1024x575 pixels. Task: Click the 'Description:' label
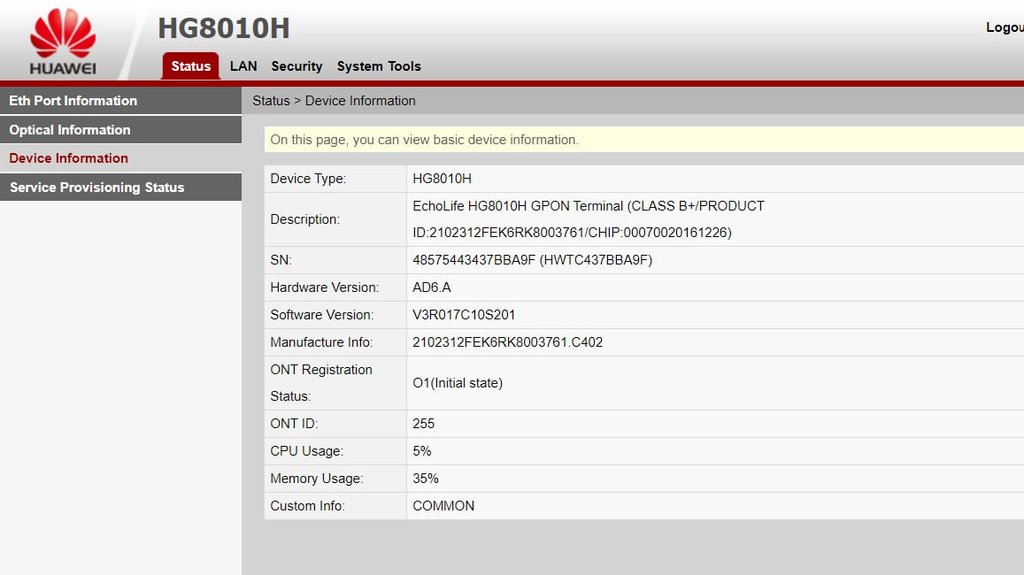(x=305, y=220)
